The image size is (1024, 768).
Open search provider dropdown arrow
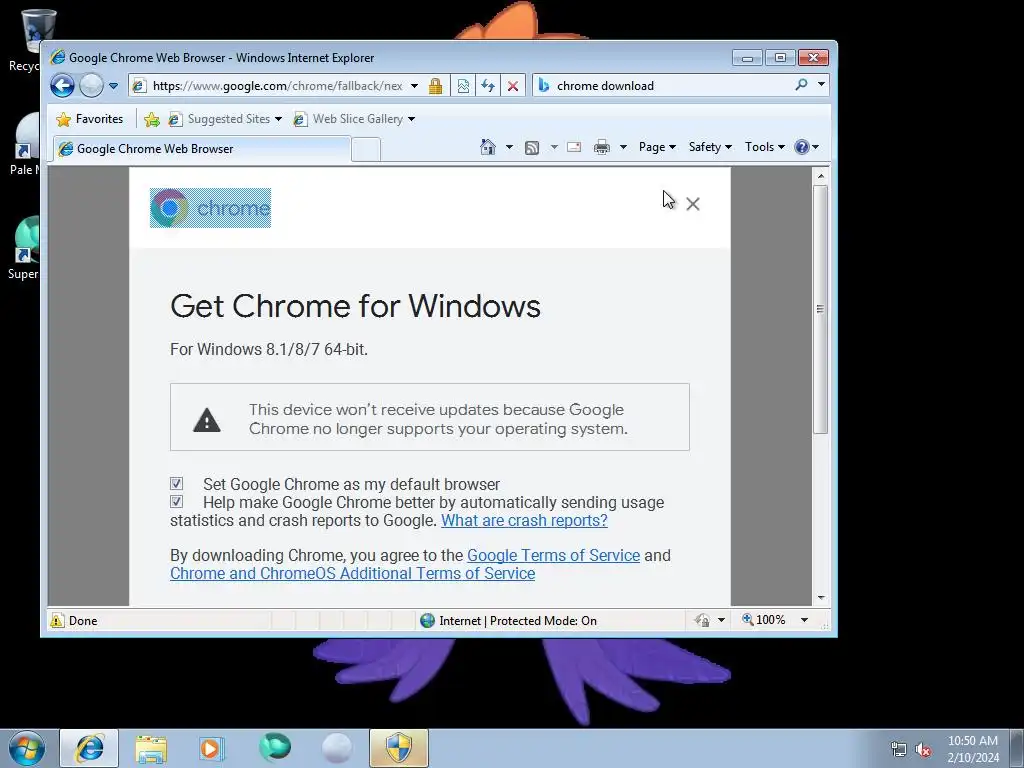pyautogui.click(x=821, y=85)
